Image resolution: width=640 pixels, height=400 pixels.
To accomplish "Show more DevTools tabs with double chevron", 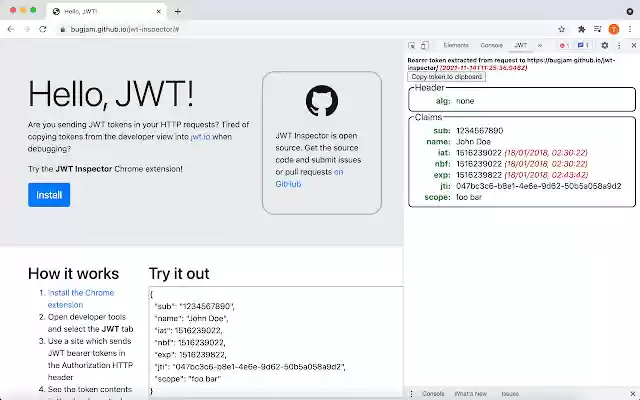I will pyautogui.click(x=540, y=45).
